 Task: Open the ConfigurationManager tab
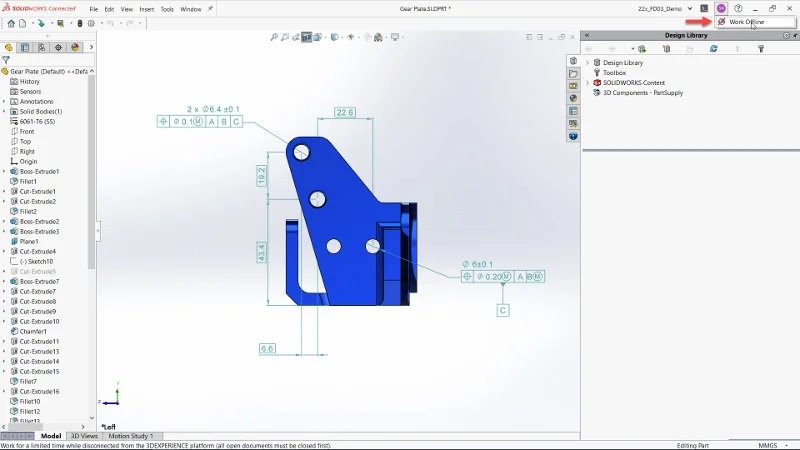coord(41,47)
